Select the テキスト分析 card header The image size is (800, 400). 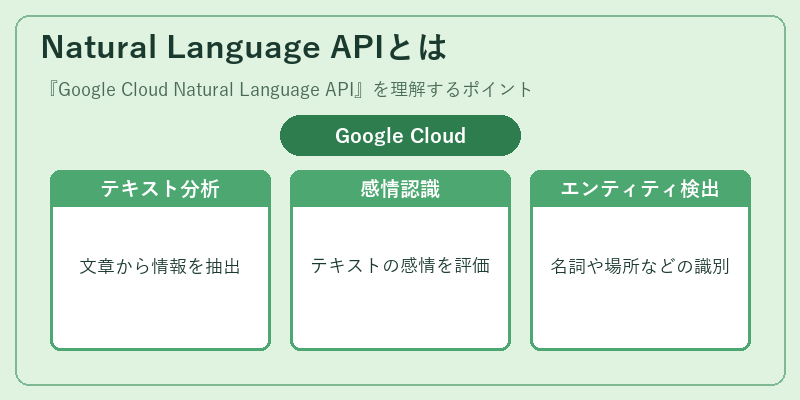coord(160,189)
